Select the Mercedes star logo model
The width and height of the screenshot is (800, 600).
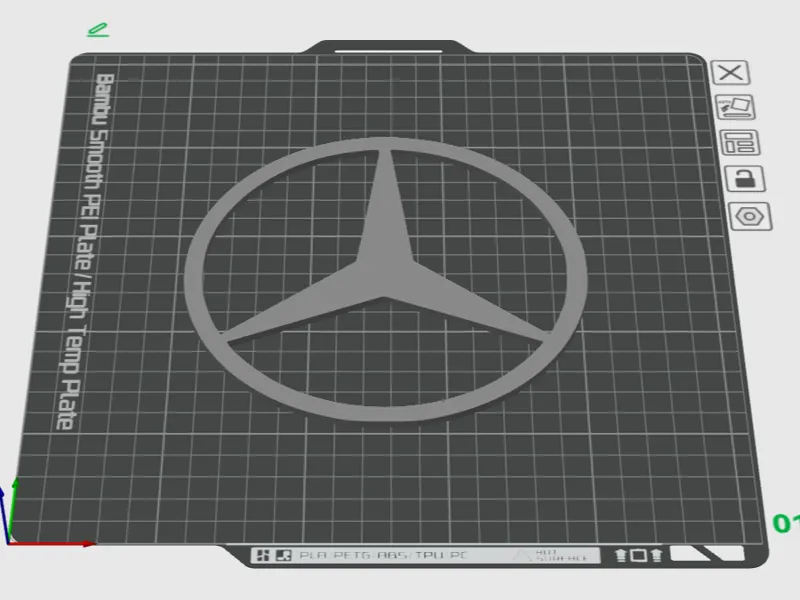(386, 278)
